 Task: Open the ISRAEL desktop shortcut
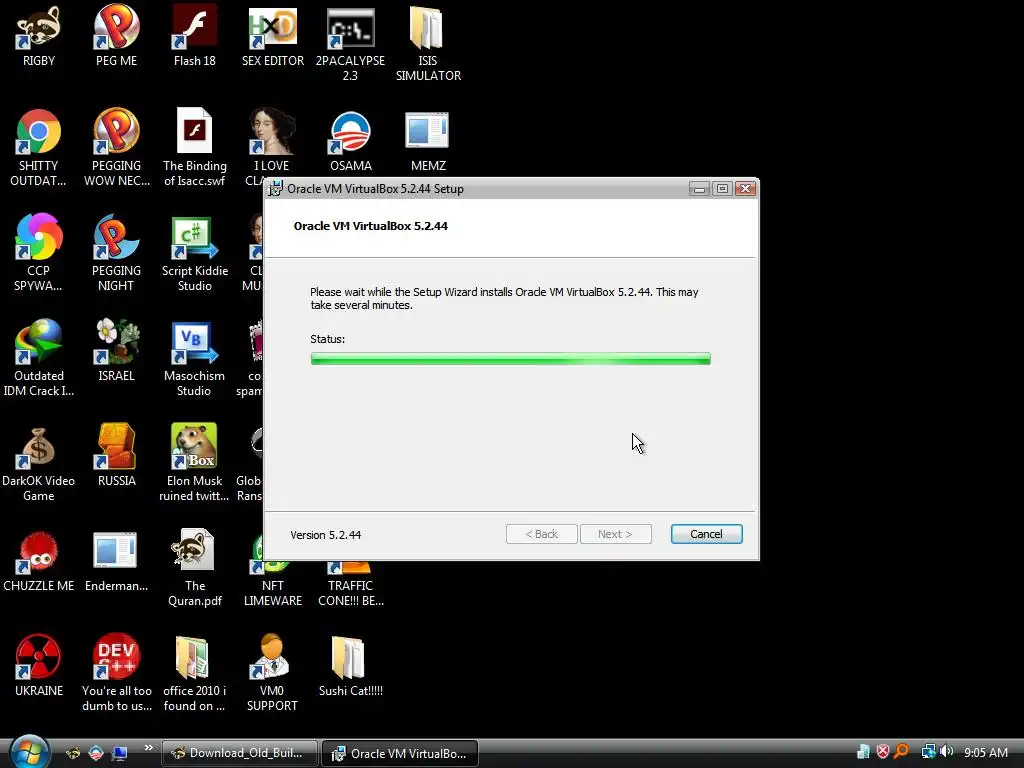(x=116, y=351)
